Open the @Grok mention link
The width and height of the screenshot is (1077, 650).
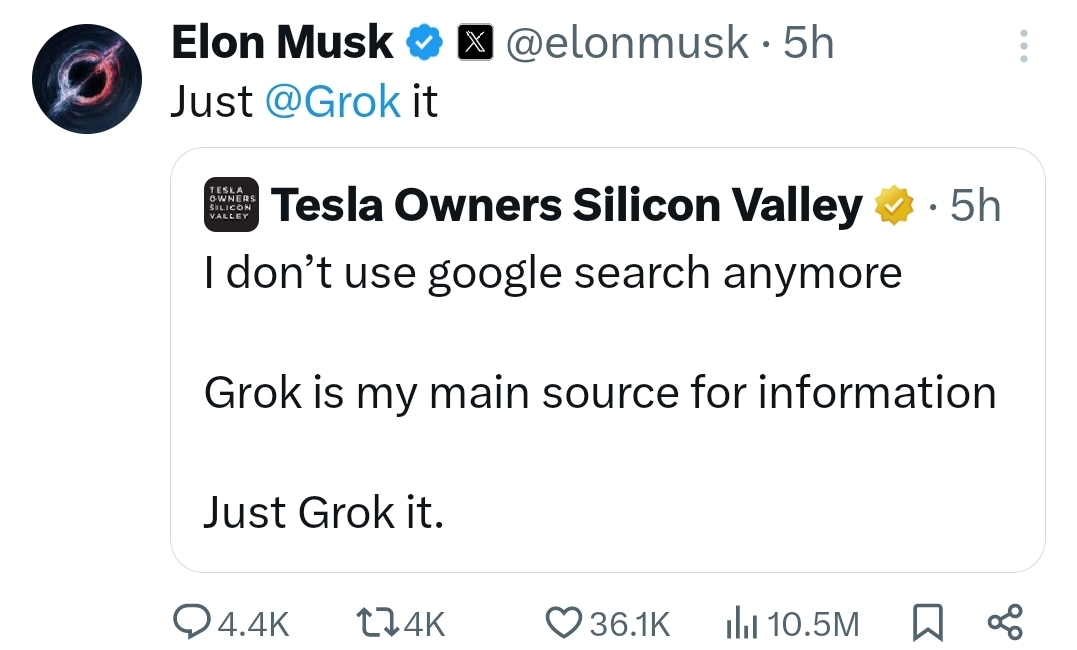(332, 101)
